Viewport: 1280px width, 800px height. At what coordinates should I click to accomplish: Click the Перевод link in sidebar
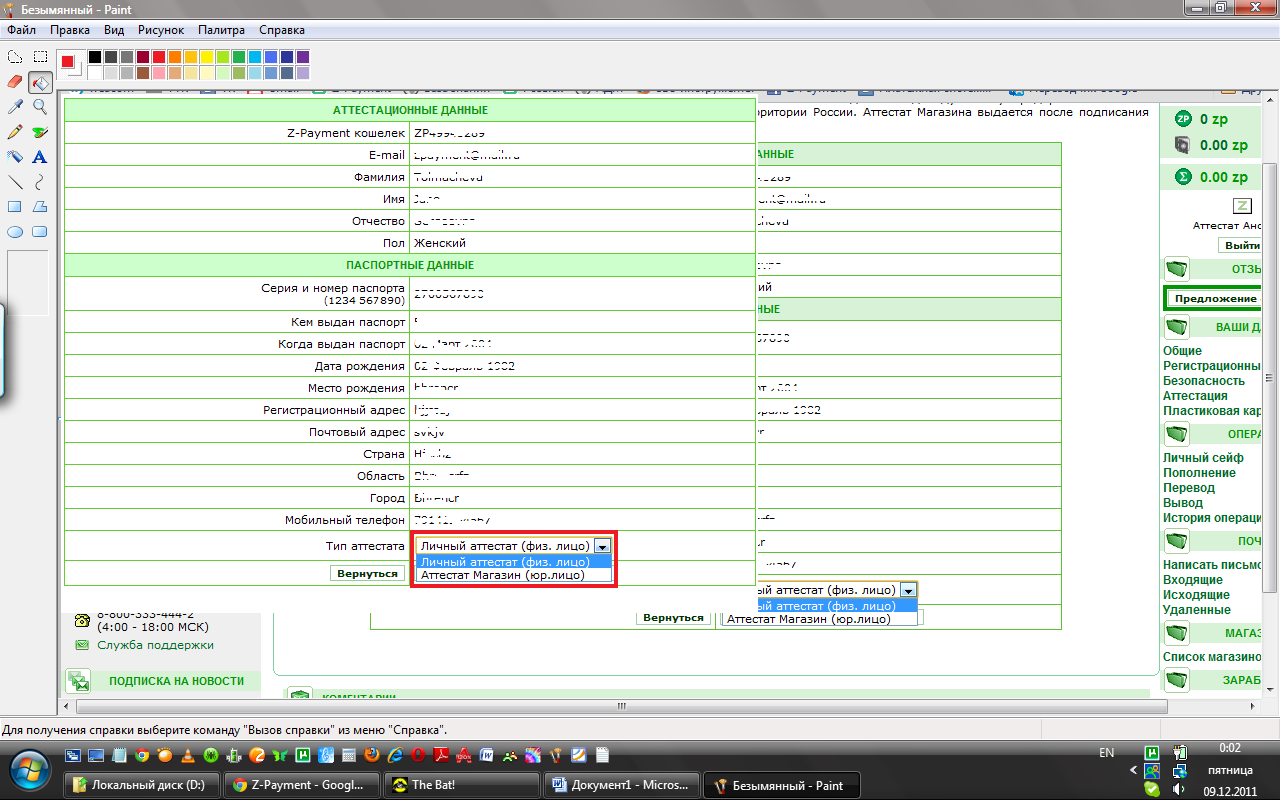click(x=1189, y=488)
